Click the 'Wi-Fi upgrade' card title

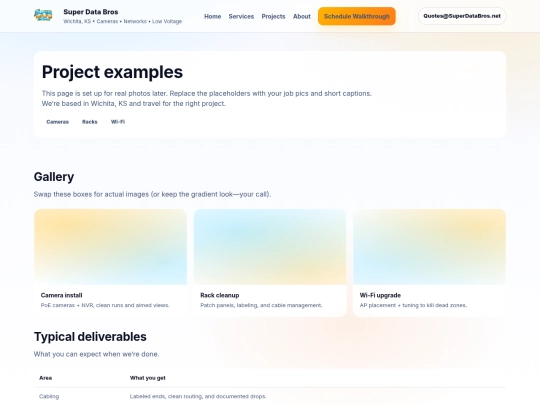tap(380, 295)
